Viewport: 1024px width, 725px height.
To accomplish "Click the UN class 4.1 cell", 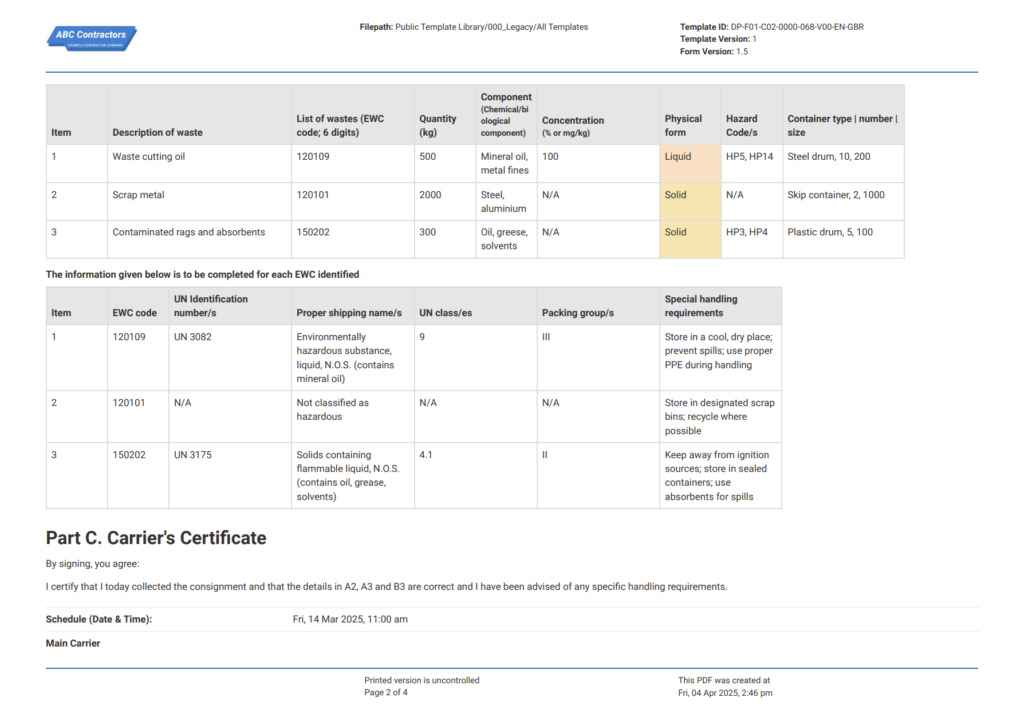I will point(423,454).
